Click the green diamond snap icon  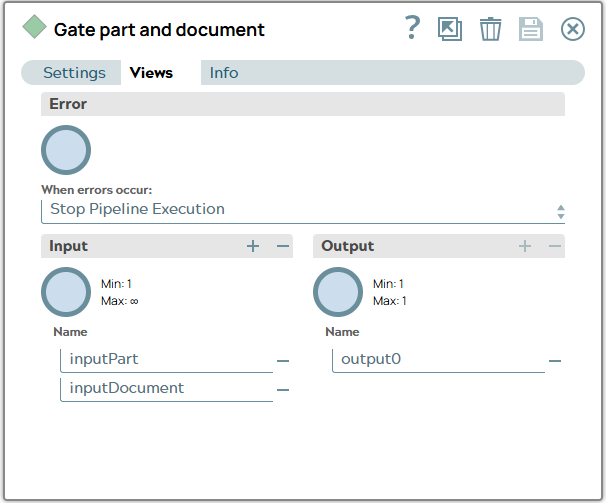pos(34,27)
